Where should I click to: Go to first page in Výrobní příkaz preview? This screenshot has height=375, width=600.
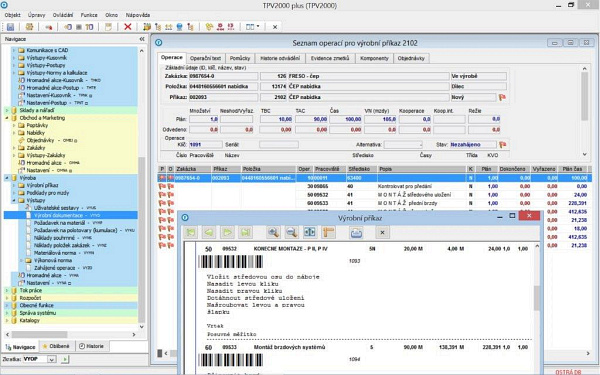click(191, 232)
